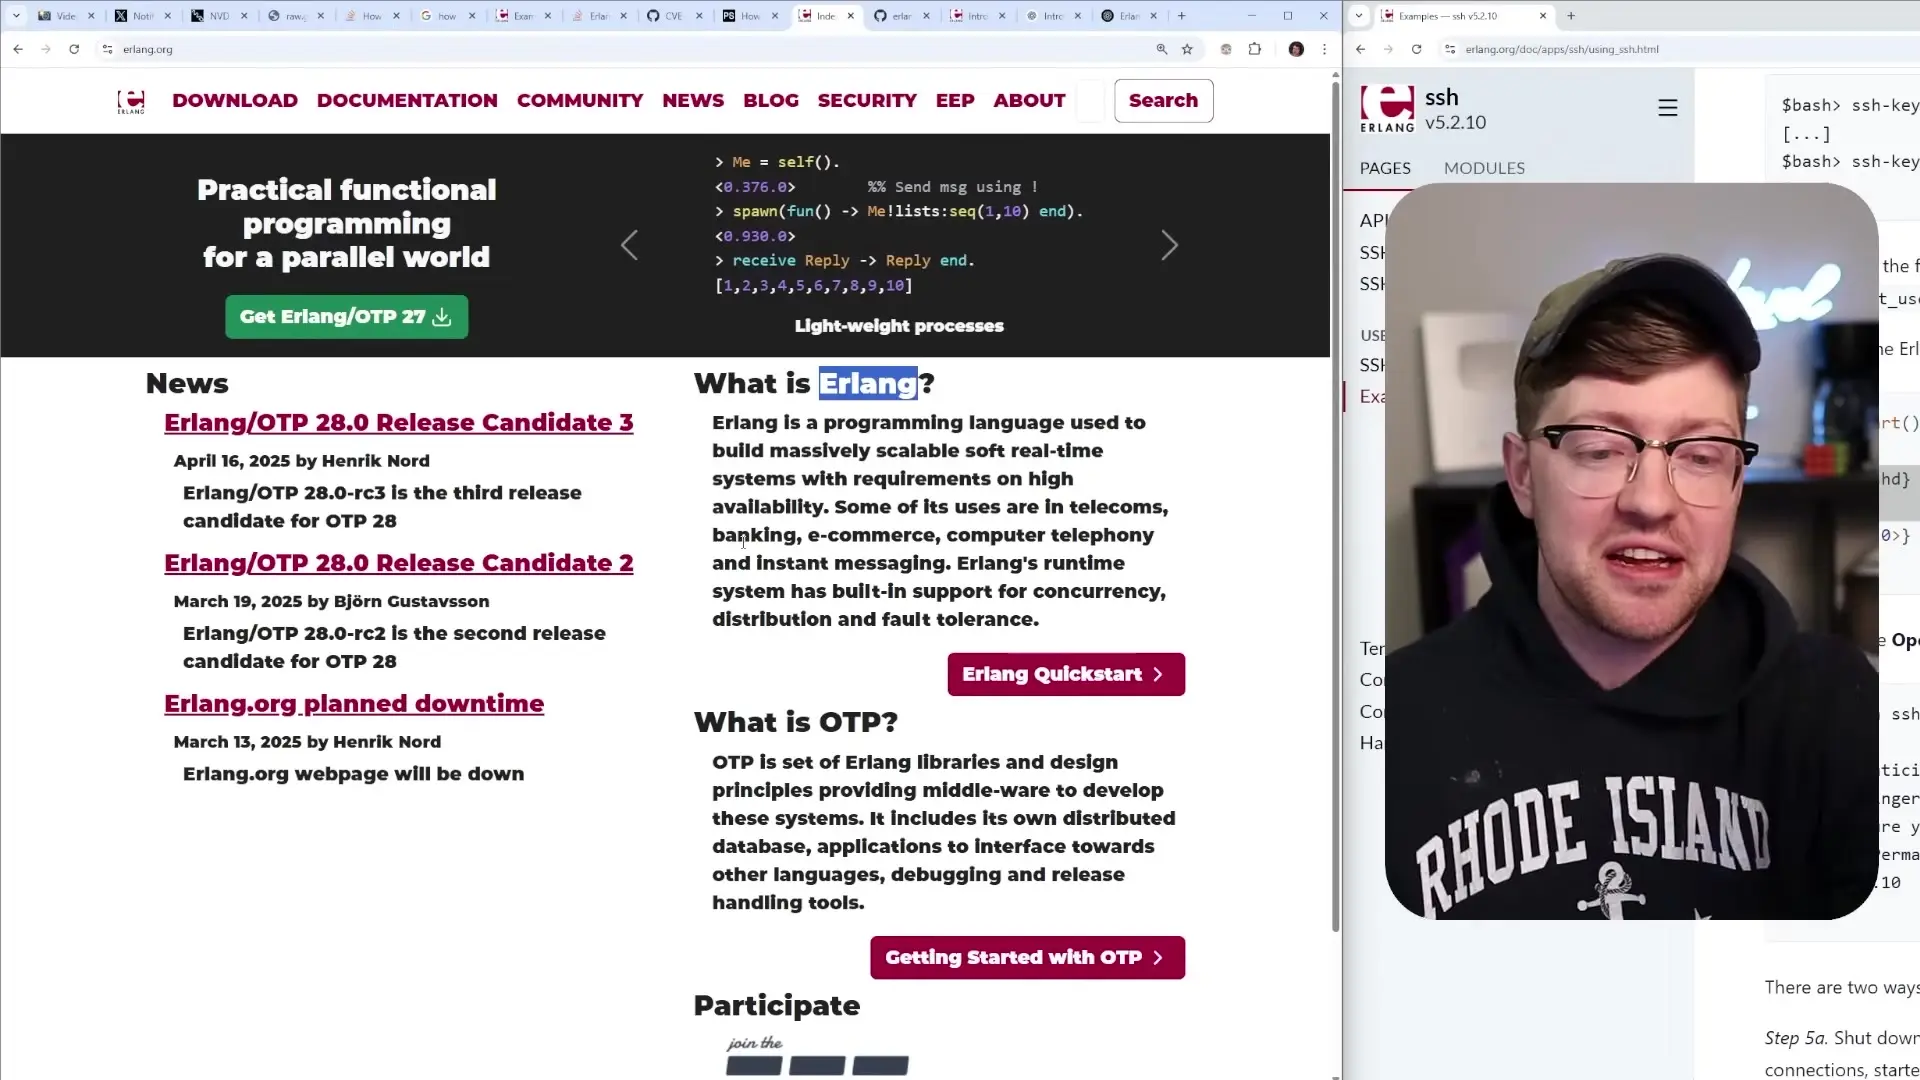The width and height of the screenshot is (1920, 1080).
Task: Open the Chrome profile avatar
Action: tap(1296, 49)
